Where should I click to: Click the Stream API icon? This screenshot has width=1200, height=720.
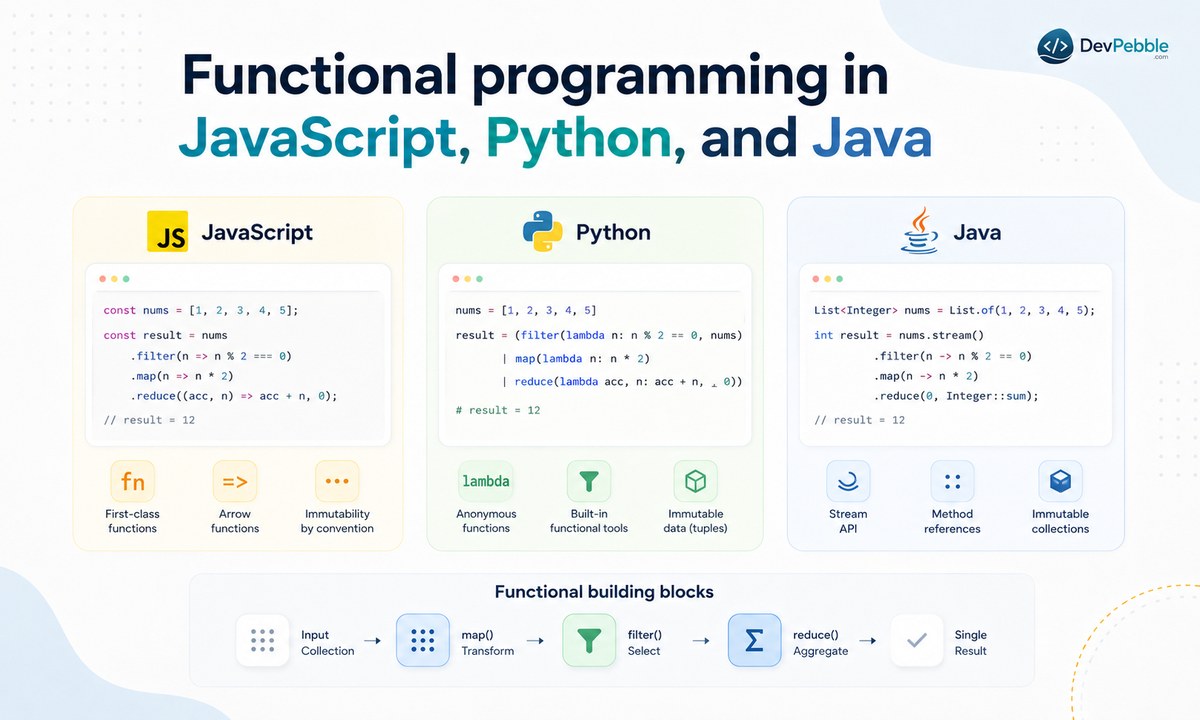pyautogui.click(x=848, y=482)
